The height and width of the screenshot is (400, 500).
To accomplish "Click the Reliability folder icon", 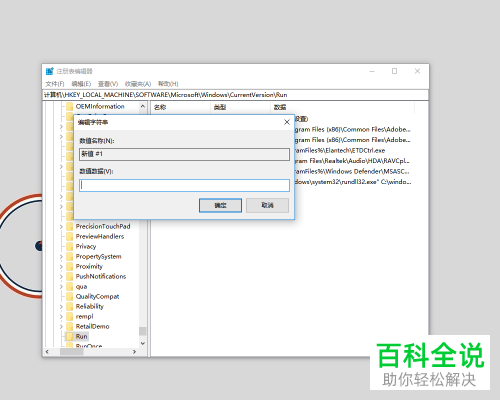I will 69,306.
